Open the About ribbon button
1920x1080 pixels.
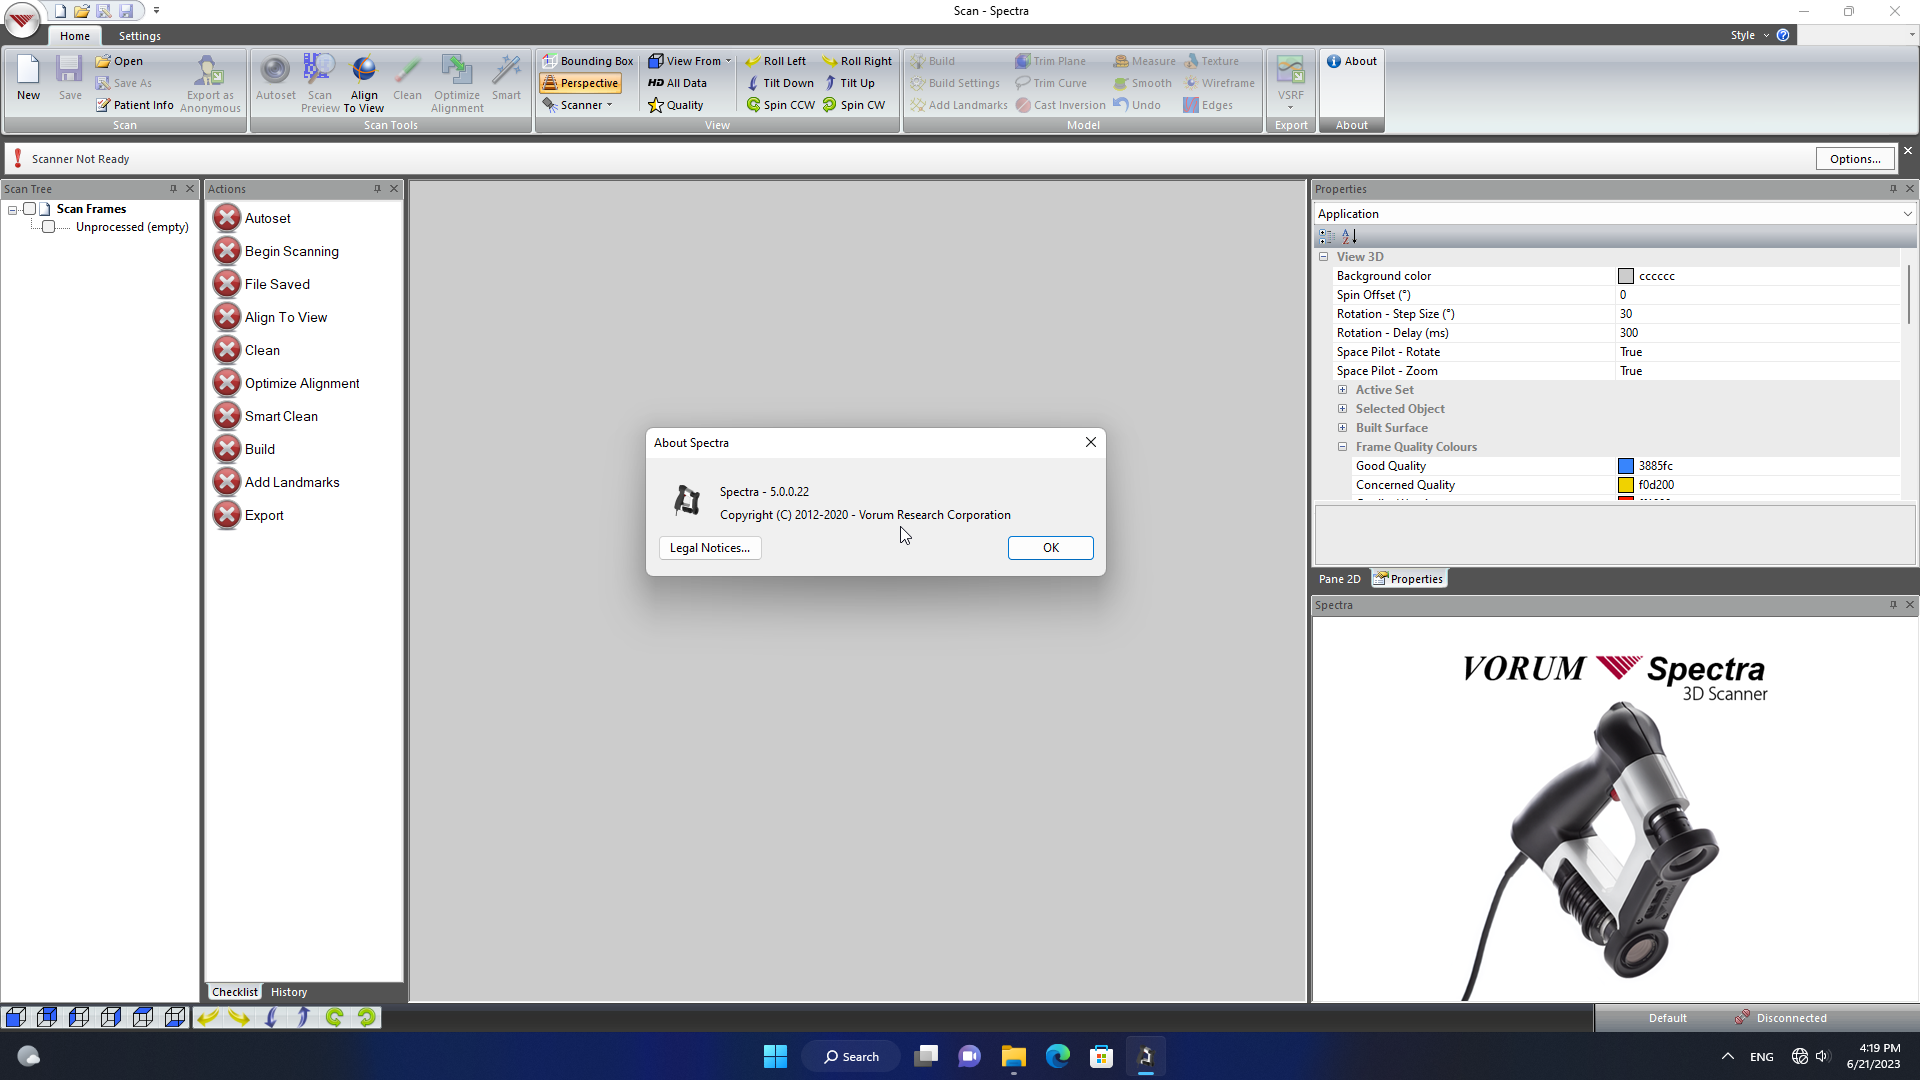tap(1352, 61)
